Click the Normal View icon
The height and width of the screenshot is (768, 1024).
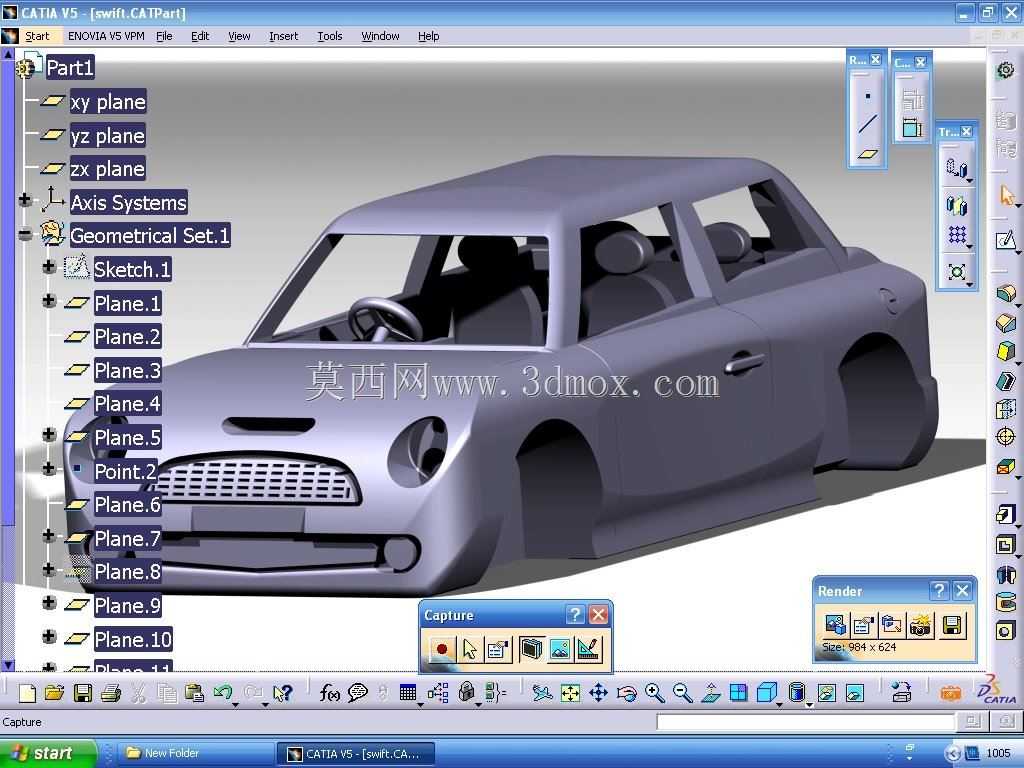tap(711, 692)
